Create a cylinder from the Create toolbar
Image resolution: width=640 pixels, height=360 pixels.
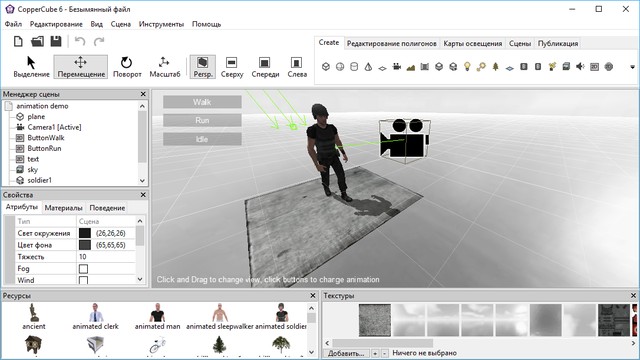pyautogui.click(x=354, y=67)
